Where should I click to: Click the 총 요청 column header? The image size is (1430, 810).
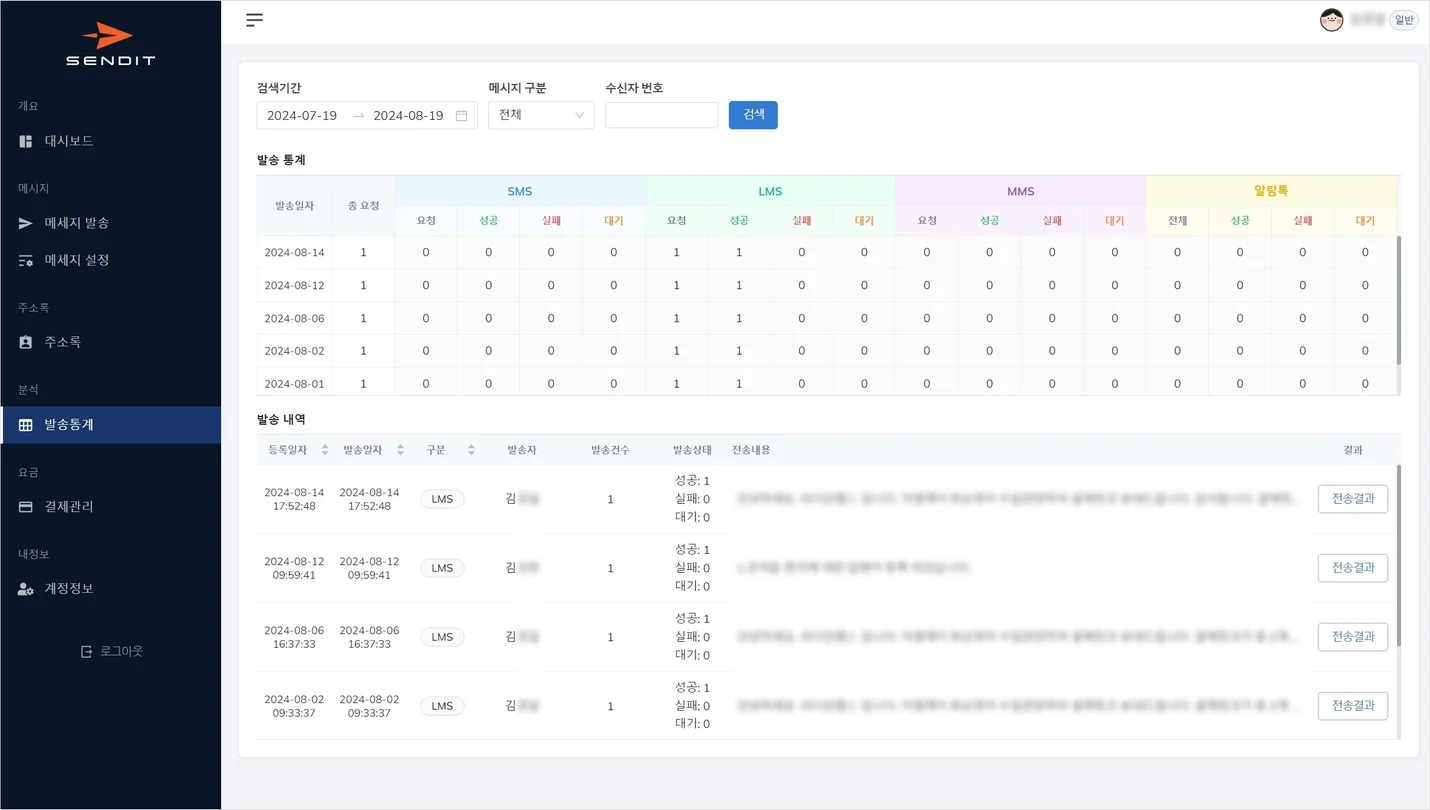[363, 206]
